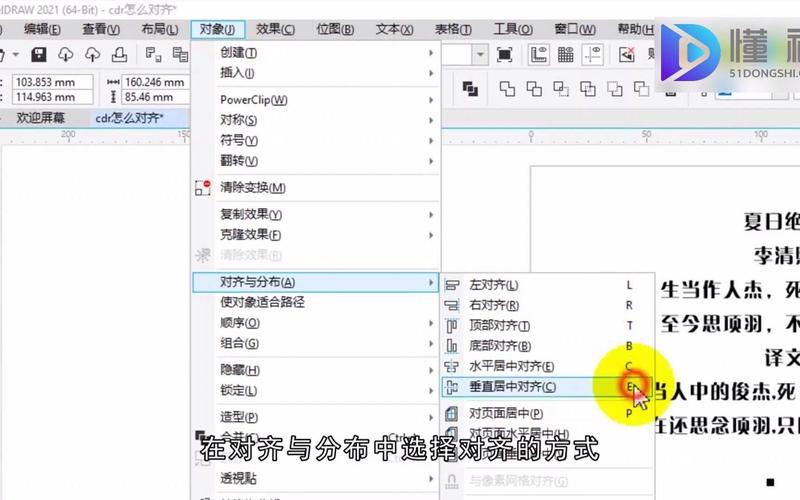Expand the 符号(Y) submenu
This screenshot has height=500, width=800.
click(x=316, y=140)
